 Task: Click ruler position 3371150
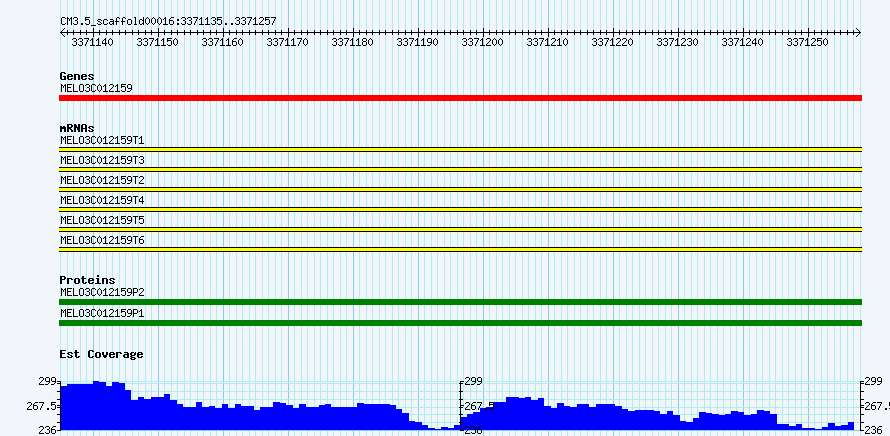(158, 42)
